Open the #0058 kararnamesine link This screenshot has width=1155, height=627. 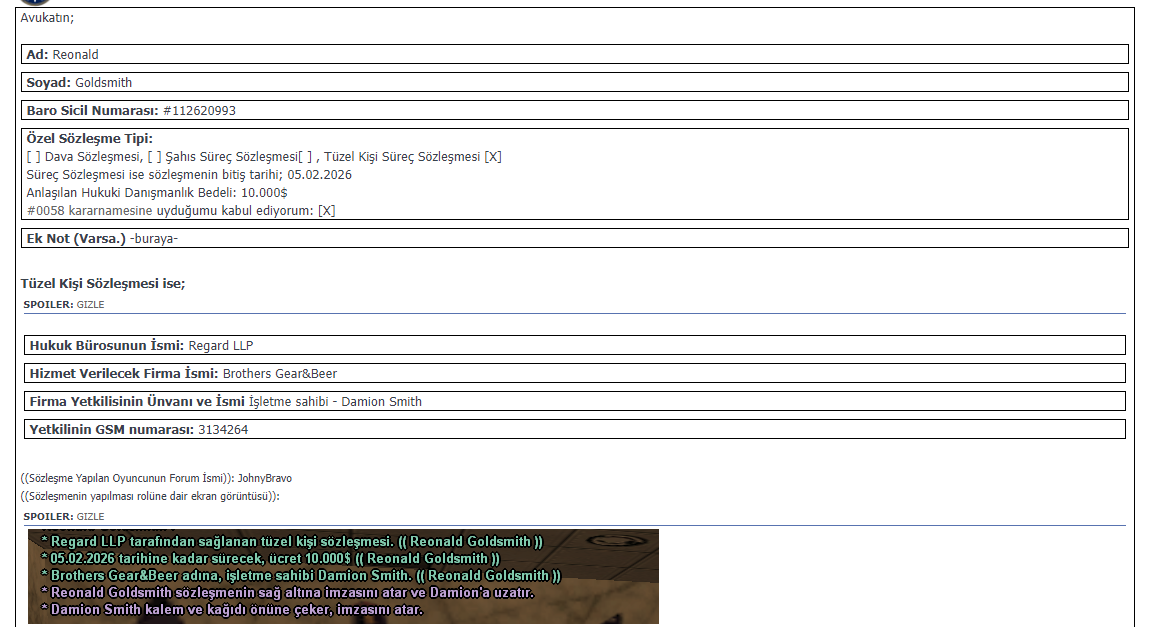pos(89,211)
